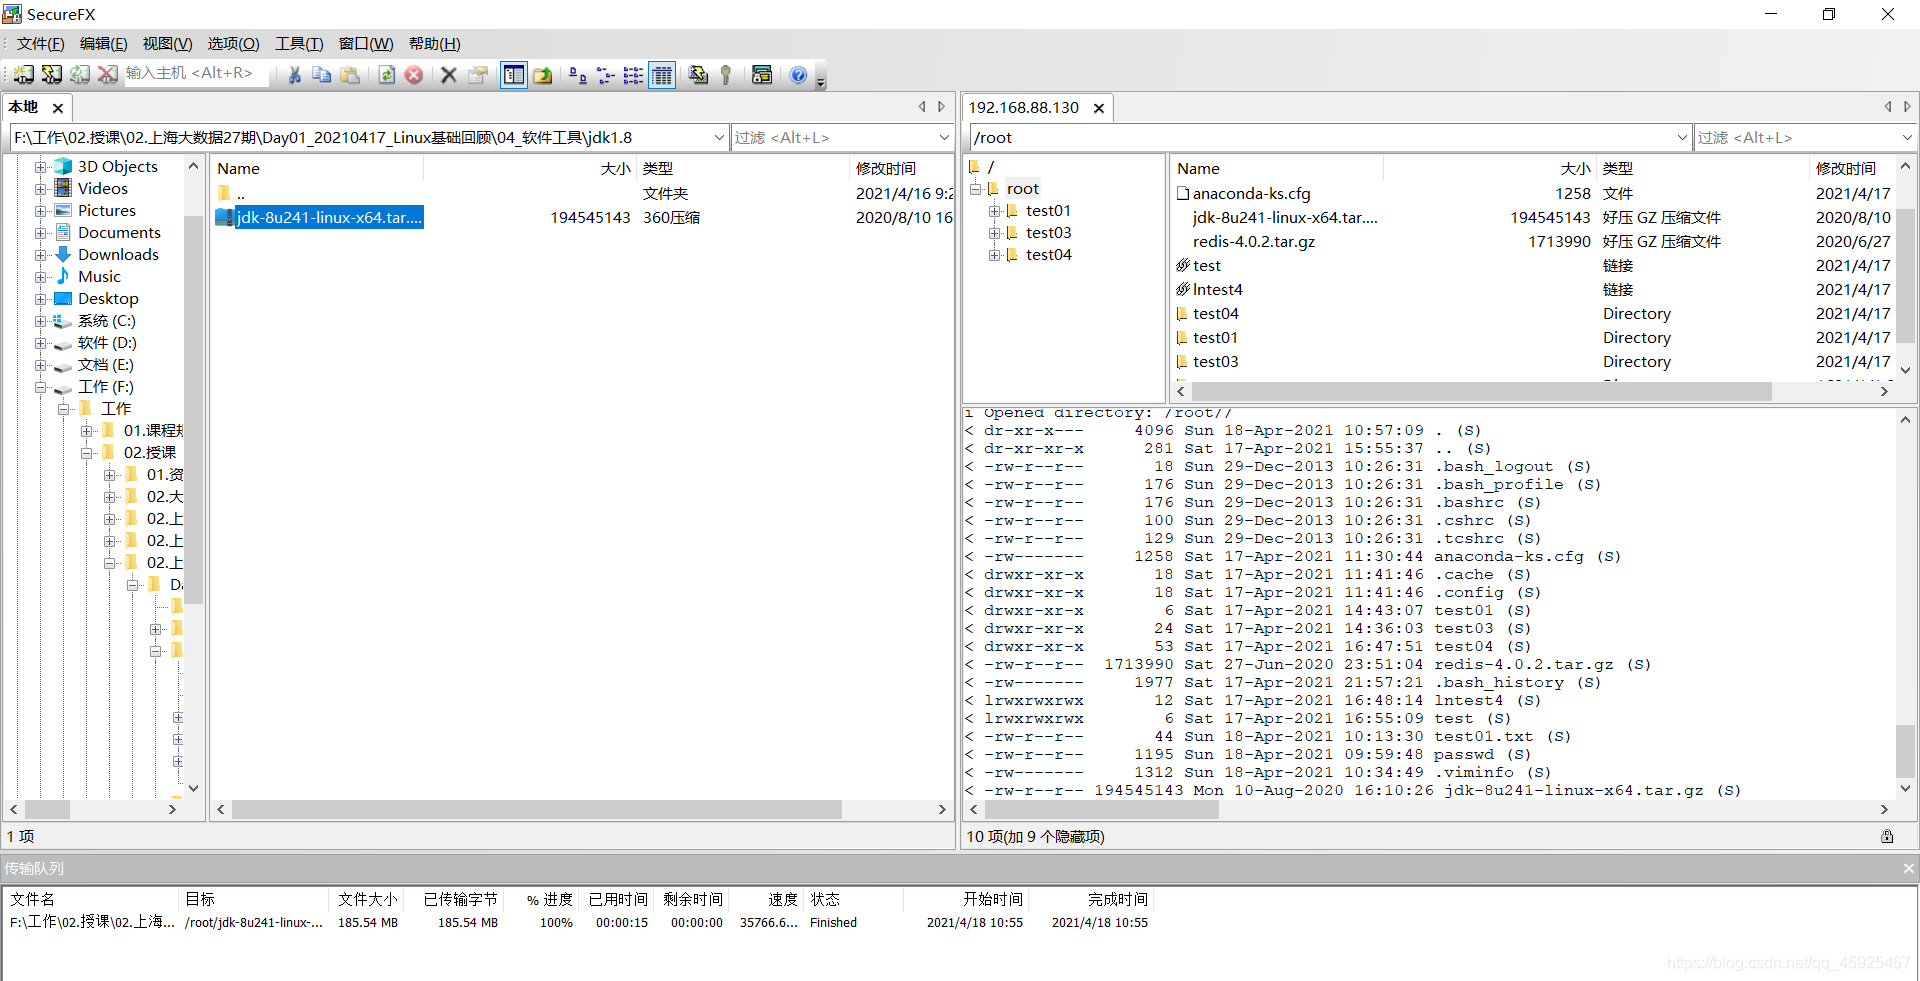Sort transfer queue by 状态 column
Image resolution: width=1920 pixels, height=981 pixels.
click(x=825, y=900)
